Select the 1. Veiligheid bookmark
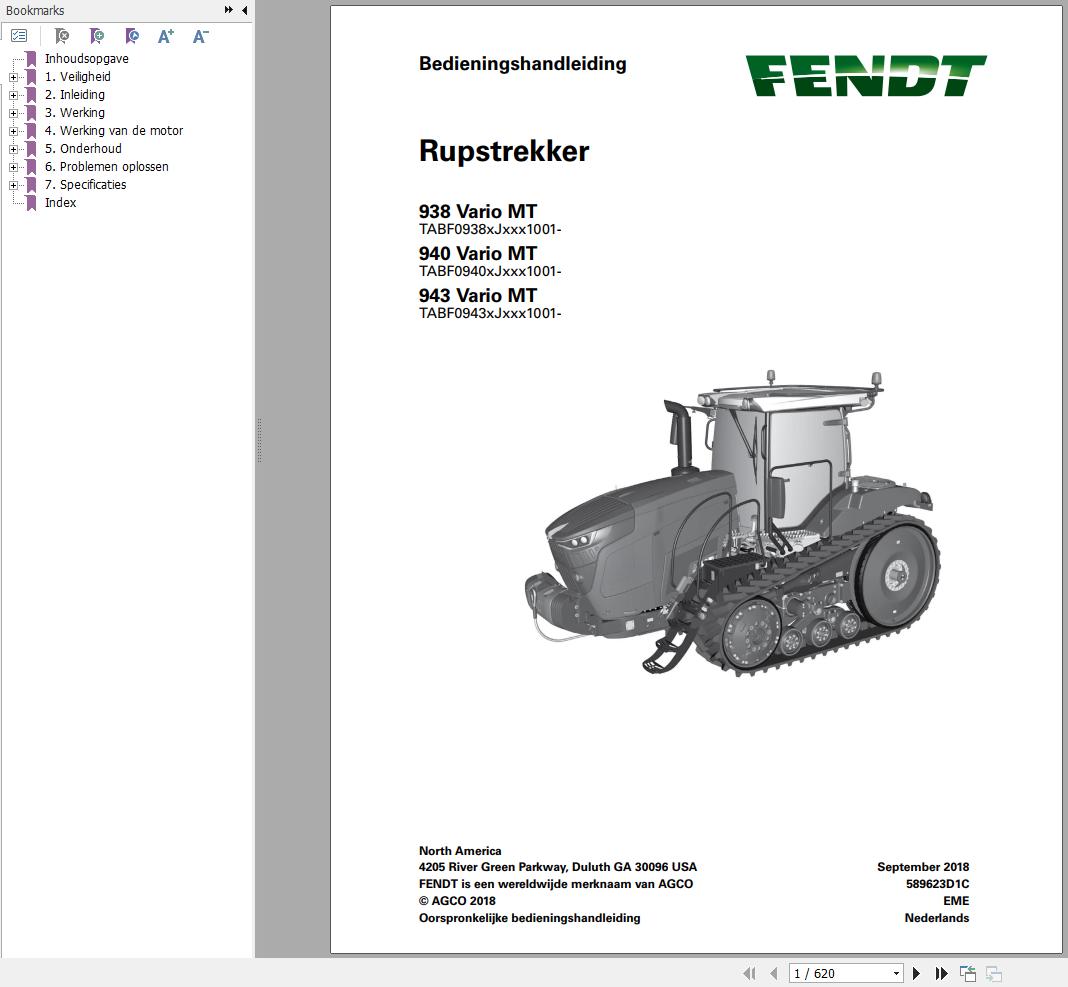1068x987 pixels. [x=78, y=76]
